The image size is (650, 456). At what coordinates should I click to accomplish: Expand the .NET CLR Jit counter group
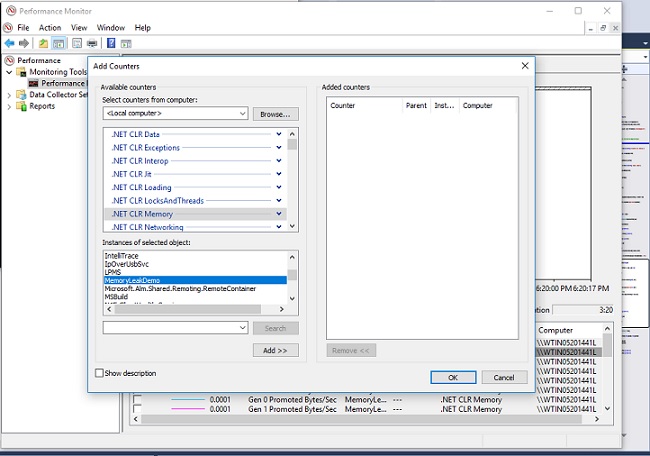279,174
